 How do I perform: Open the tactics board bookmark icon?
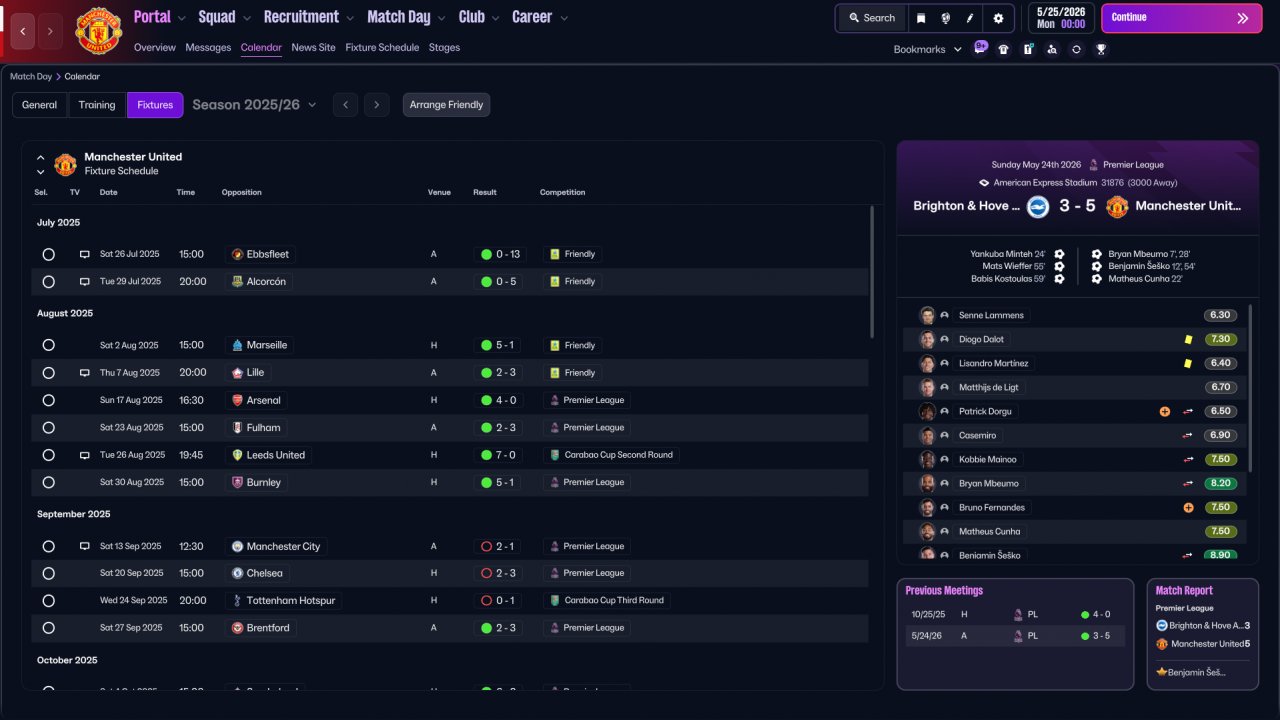(x=1028, y=49)
